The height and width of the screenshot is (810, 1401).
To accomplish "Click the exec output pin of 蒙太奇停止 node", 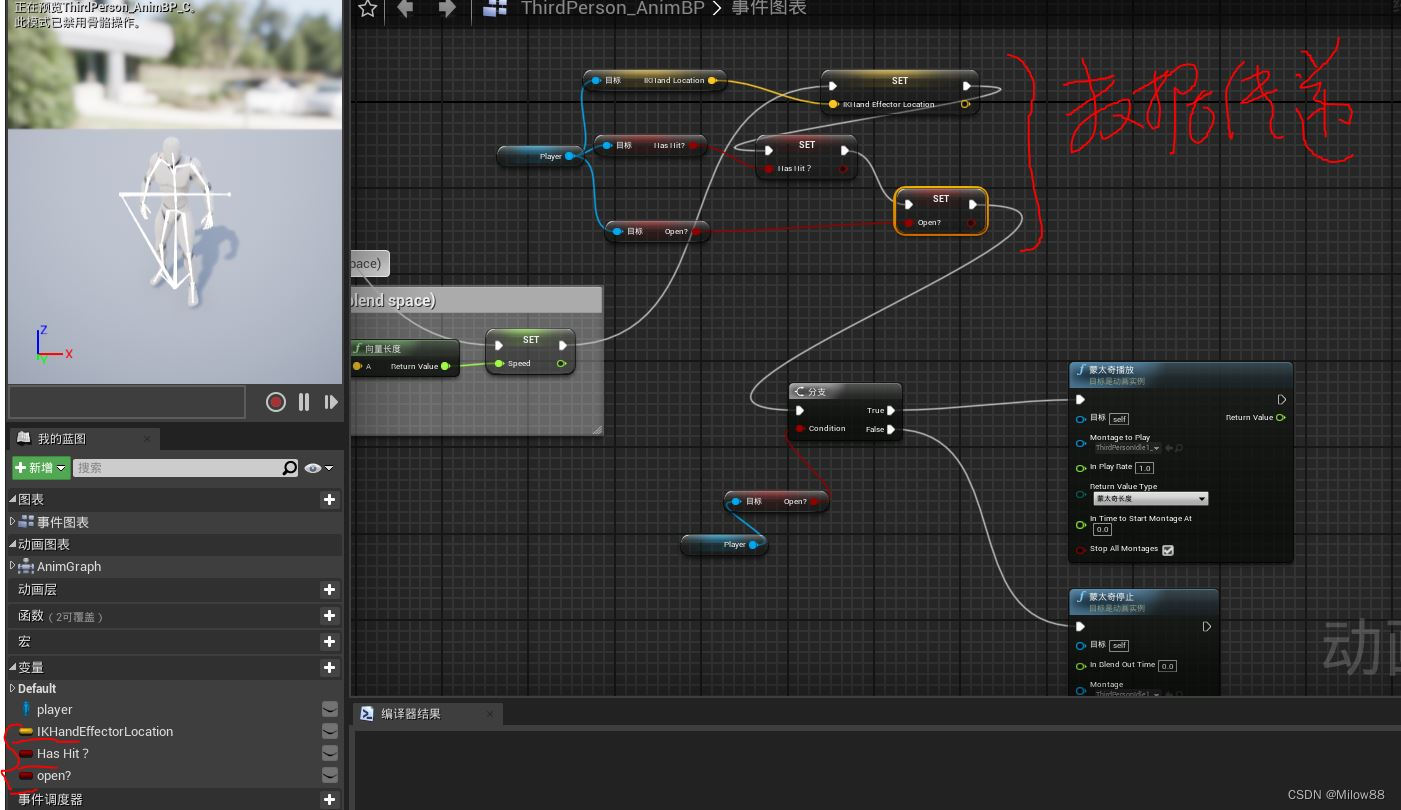I will [x=1207, y=627].
